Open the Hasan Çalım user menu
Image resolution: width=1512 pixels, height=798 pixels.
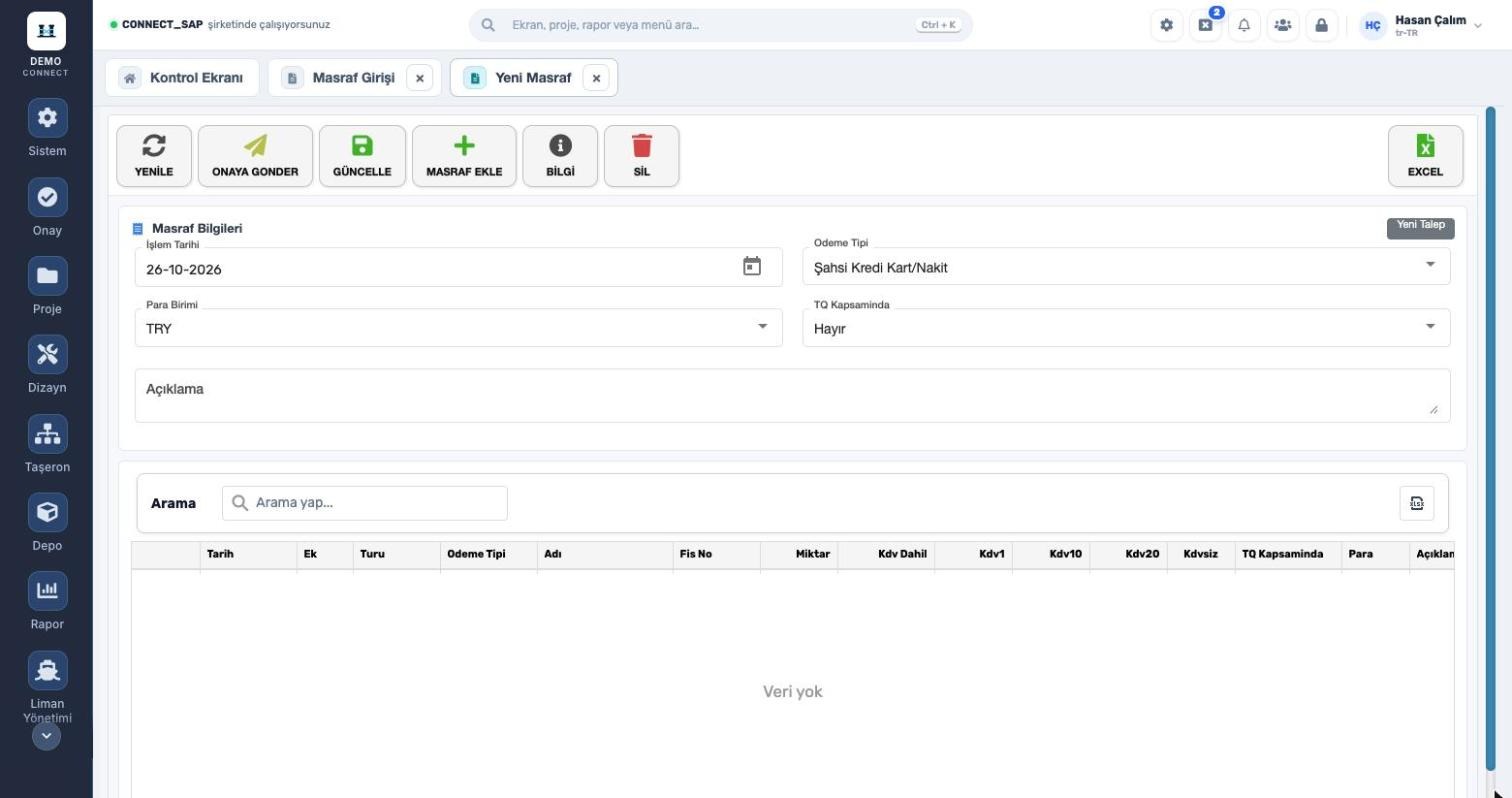[1422, 25]
